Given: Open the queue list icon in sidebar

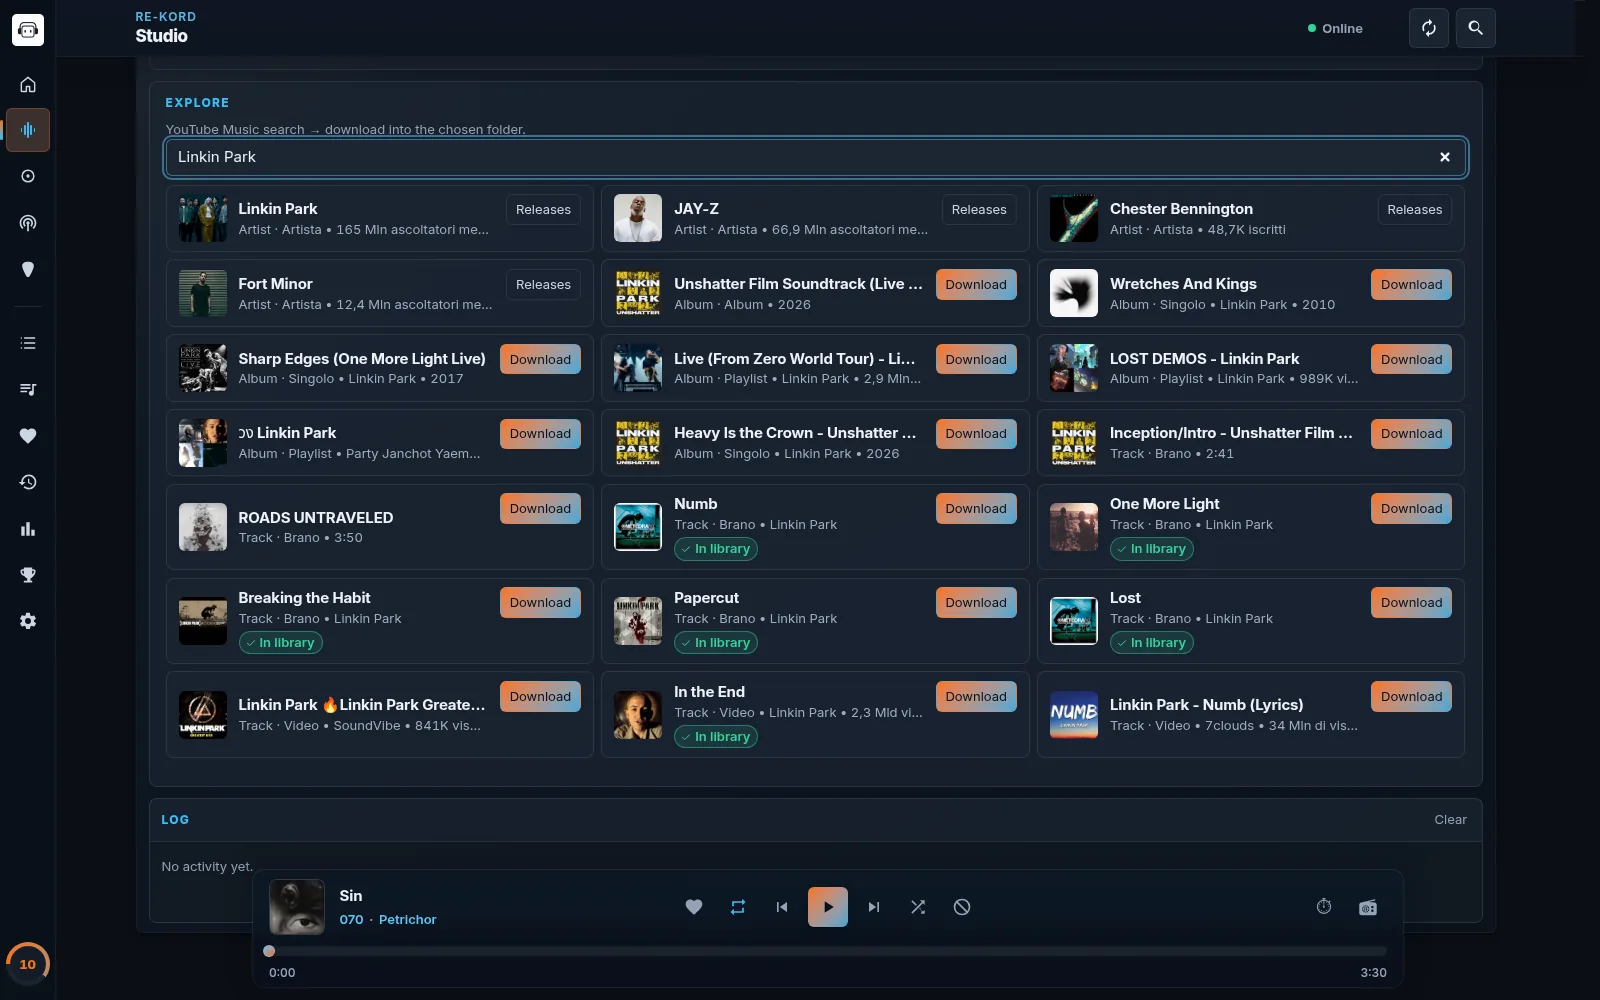Looking at the screenshot, I should [28, 343].
